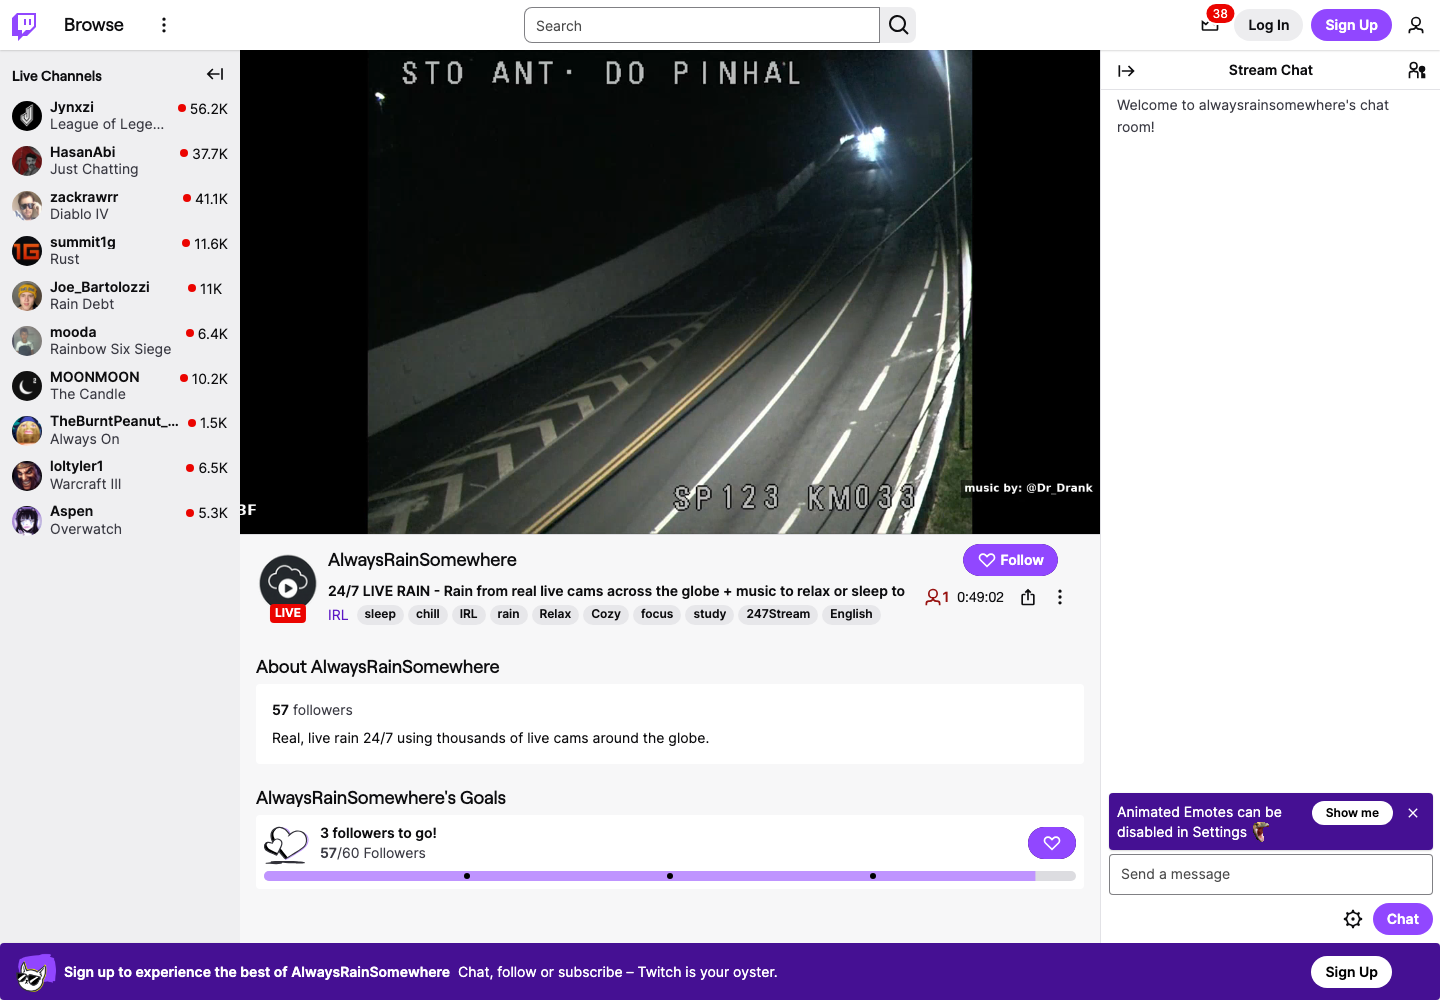Open Jynxzi live channel

point(120,116)
